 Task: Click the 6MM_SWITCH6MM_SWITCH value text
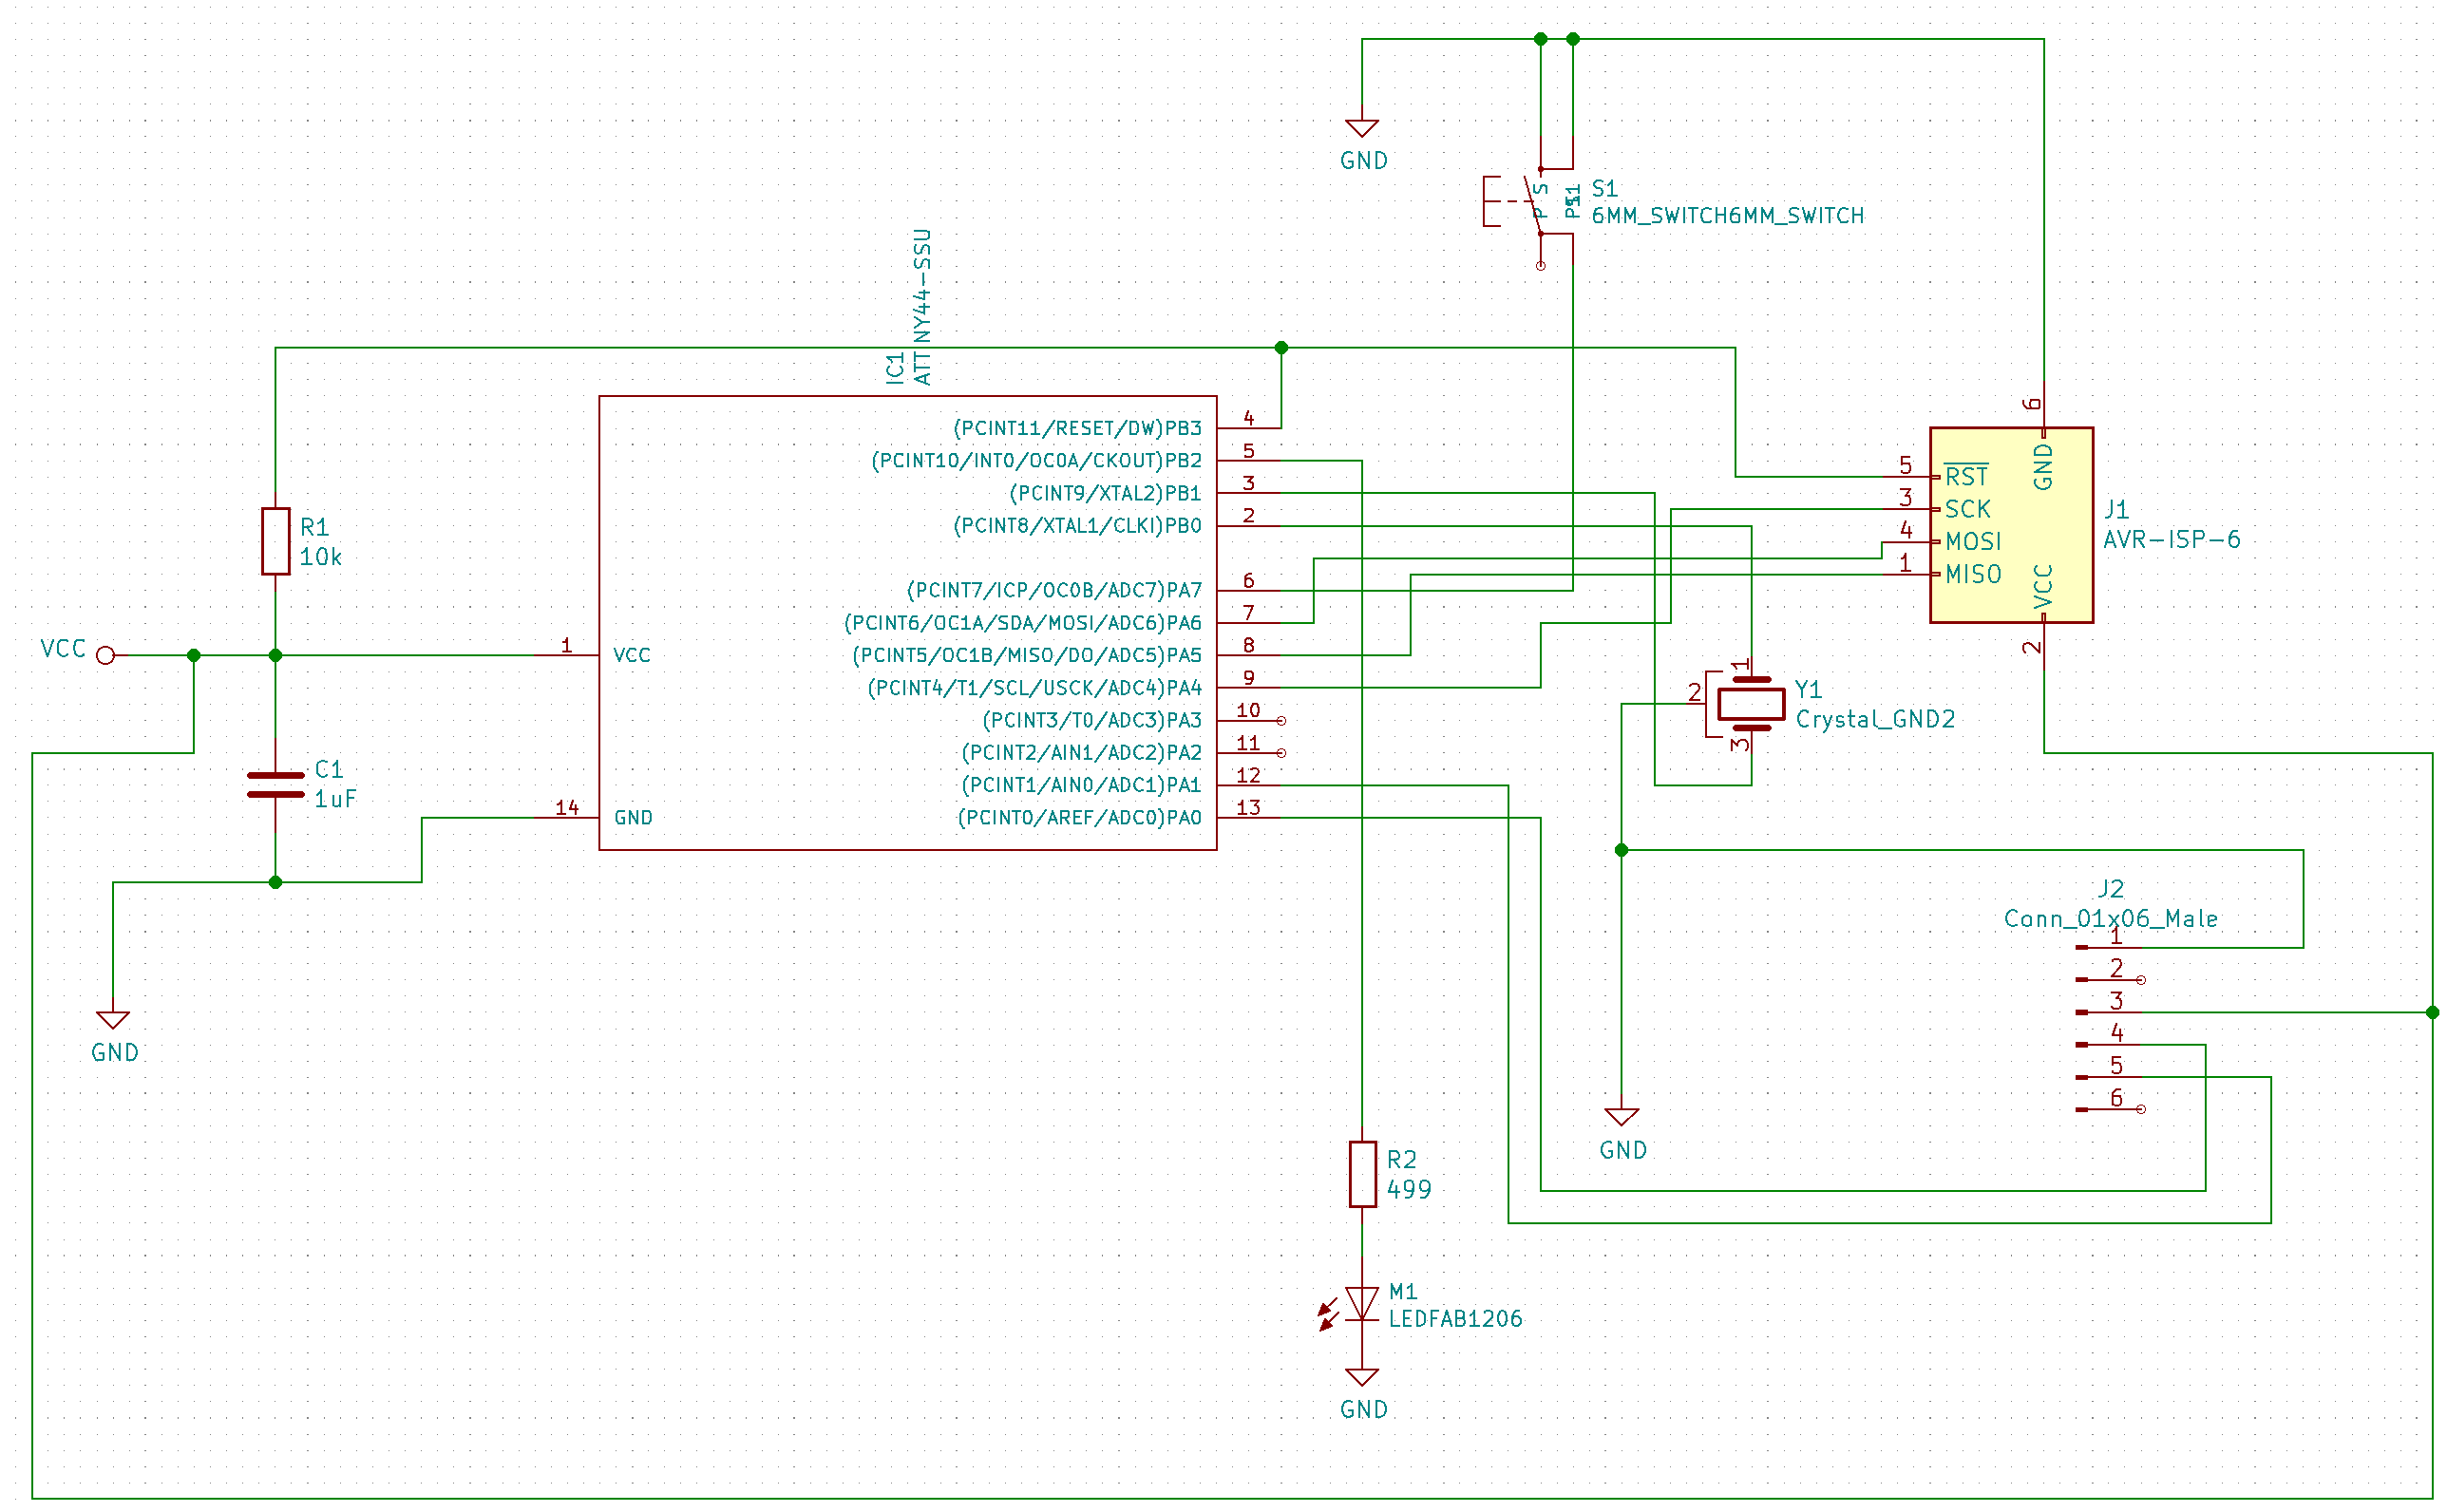tap(1727, 216)
